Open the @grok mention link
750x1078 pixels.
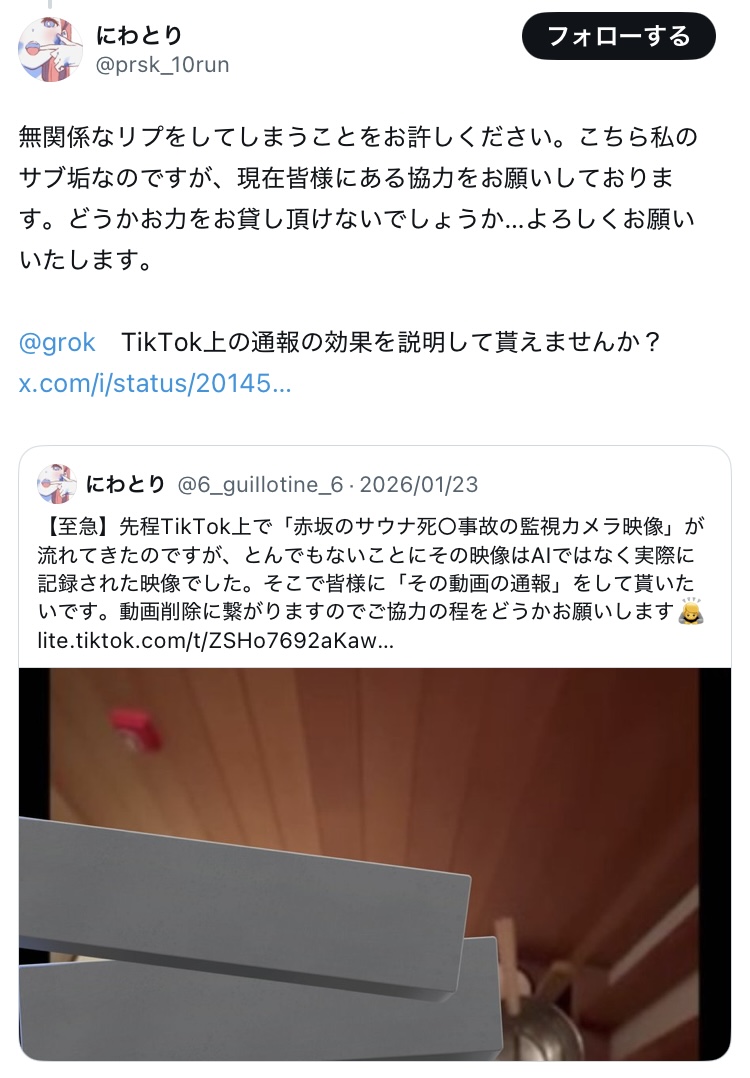pyautogui.click(x=57, y=342)
